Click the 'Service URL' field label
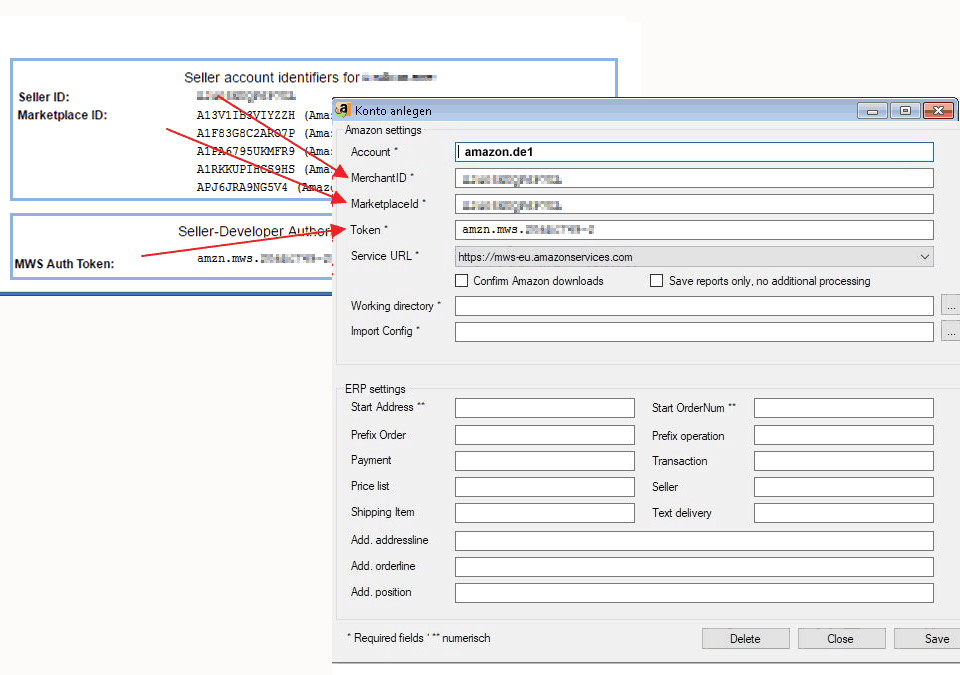960x675 pixels. [384, 256]
